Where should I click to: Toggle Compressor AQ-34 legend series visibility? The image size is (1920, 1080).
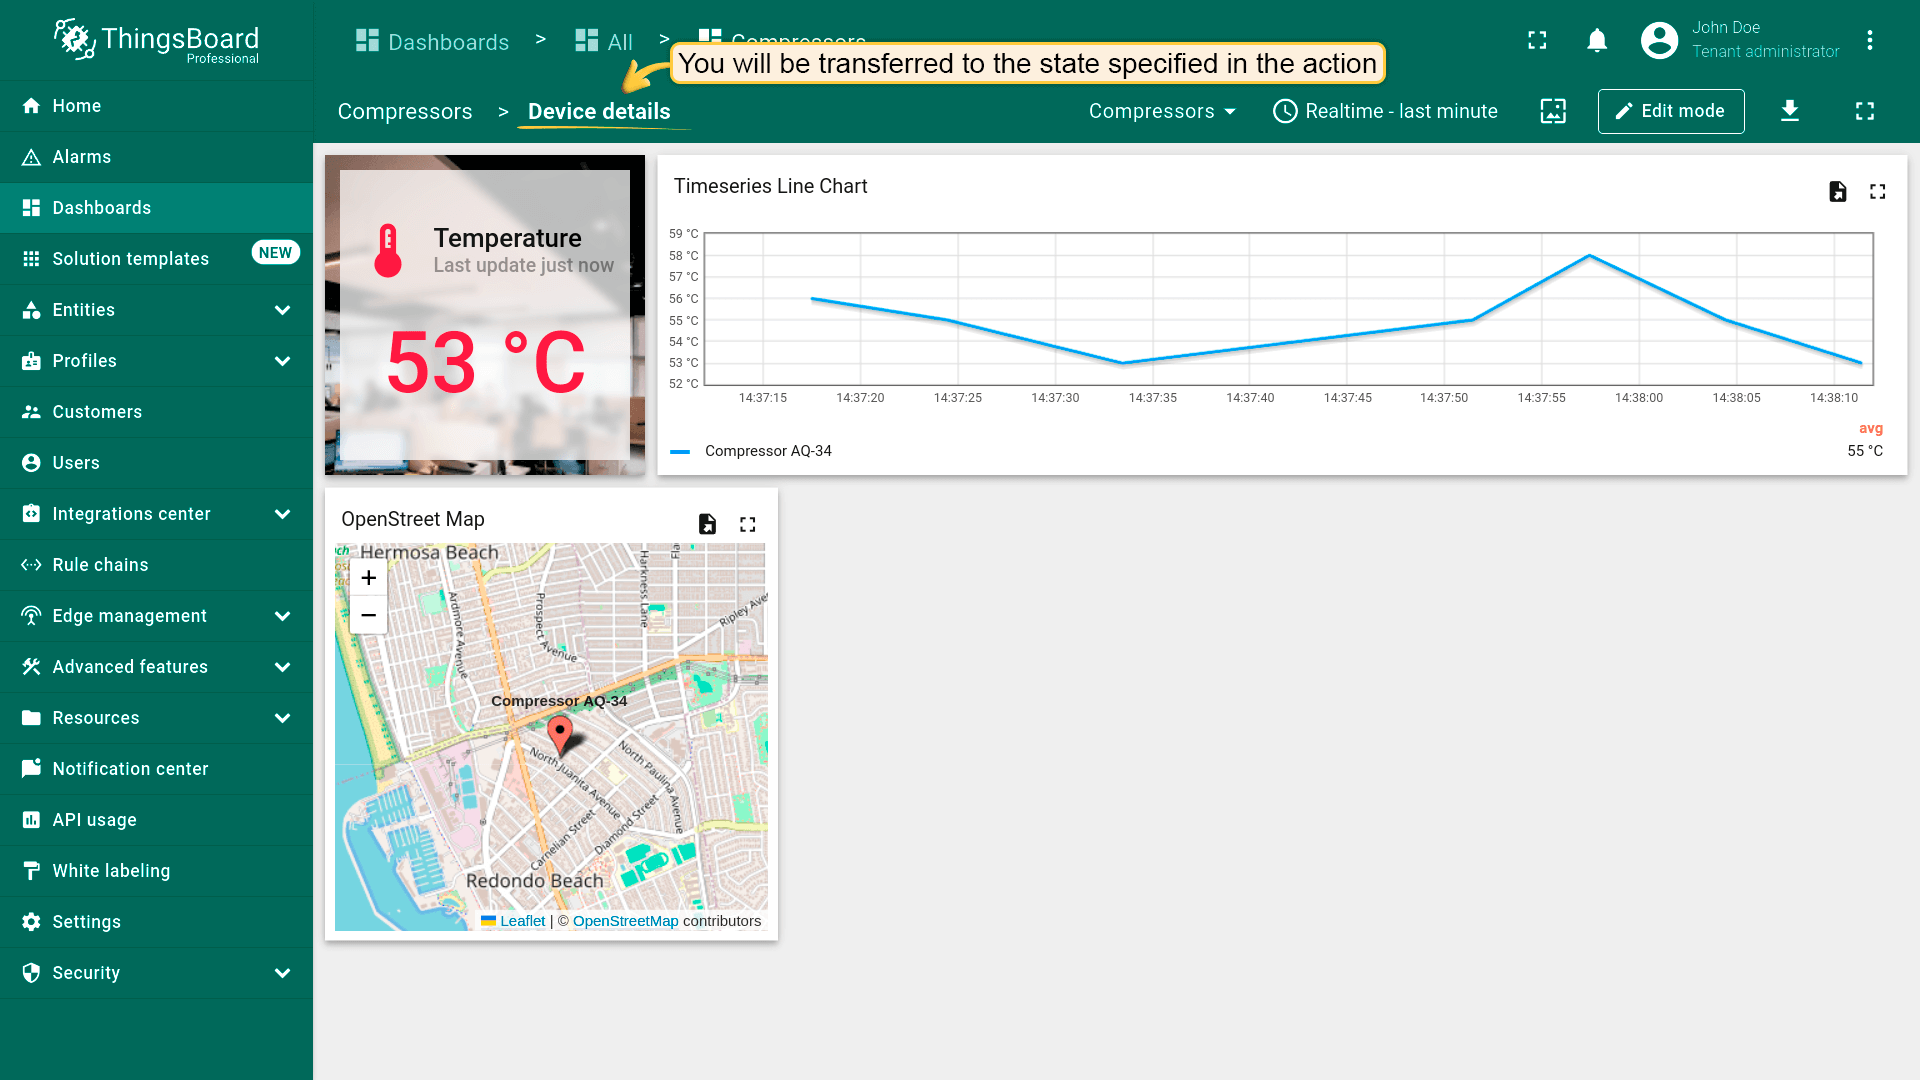tap(767, 451)
